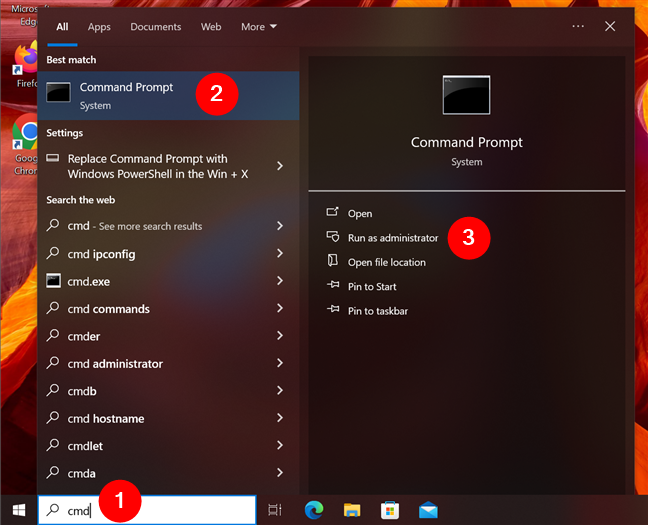This screenshot has width=648, height=525.
Task: Choose Pin to taskbar
Action: tap(378, 311)
